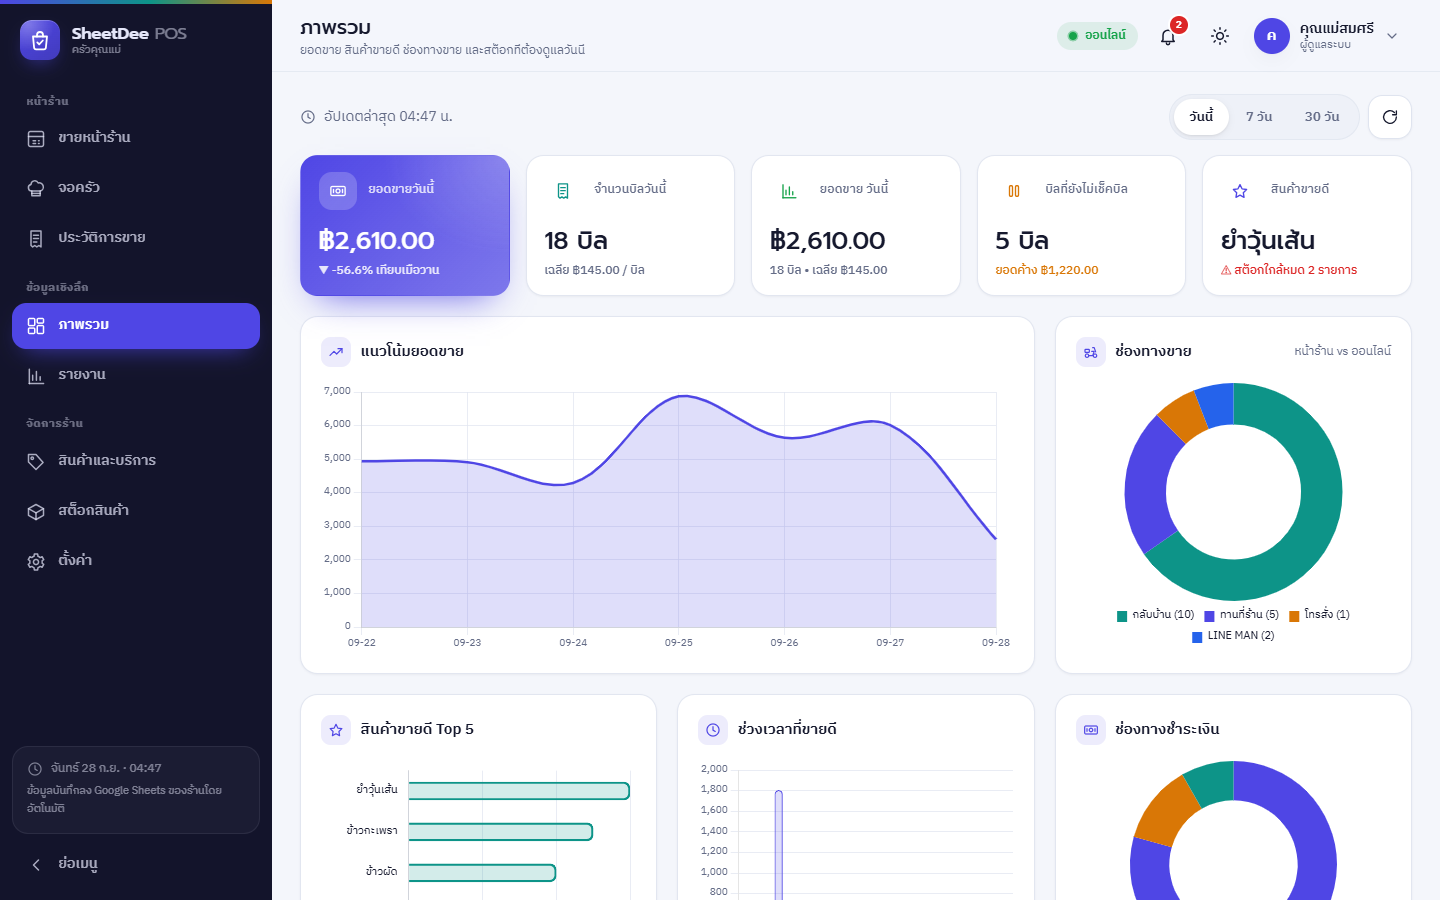Select the วันนี้ range tab

coord(1201,117)
